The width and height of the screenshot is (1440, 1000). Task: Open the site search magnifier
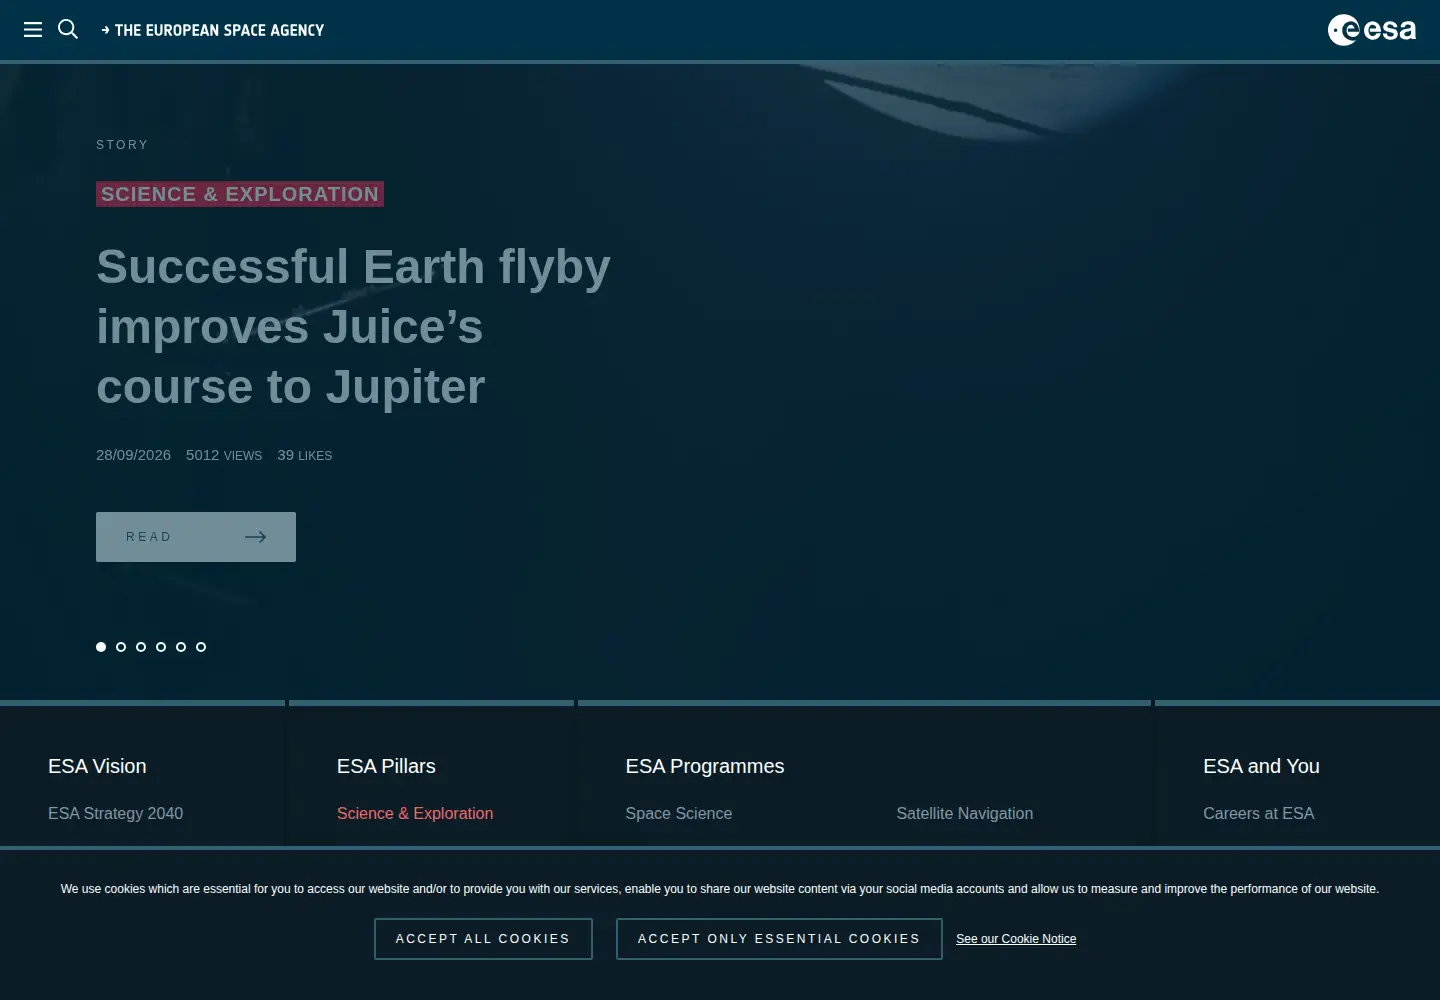[68, 30]
